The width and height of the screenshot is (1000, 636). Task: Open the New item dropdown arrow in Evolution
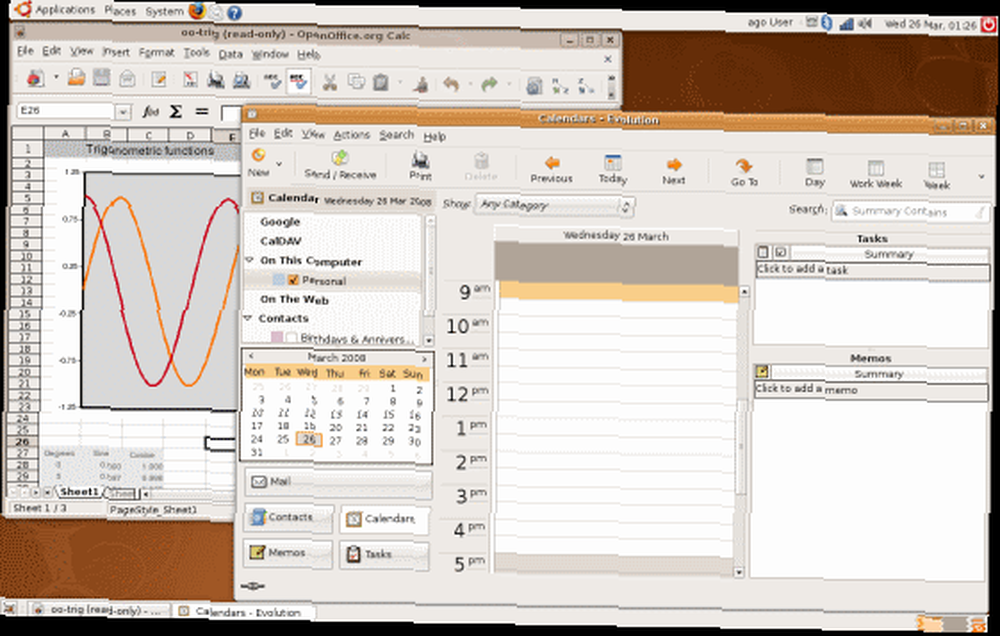point(279,164)
